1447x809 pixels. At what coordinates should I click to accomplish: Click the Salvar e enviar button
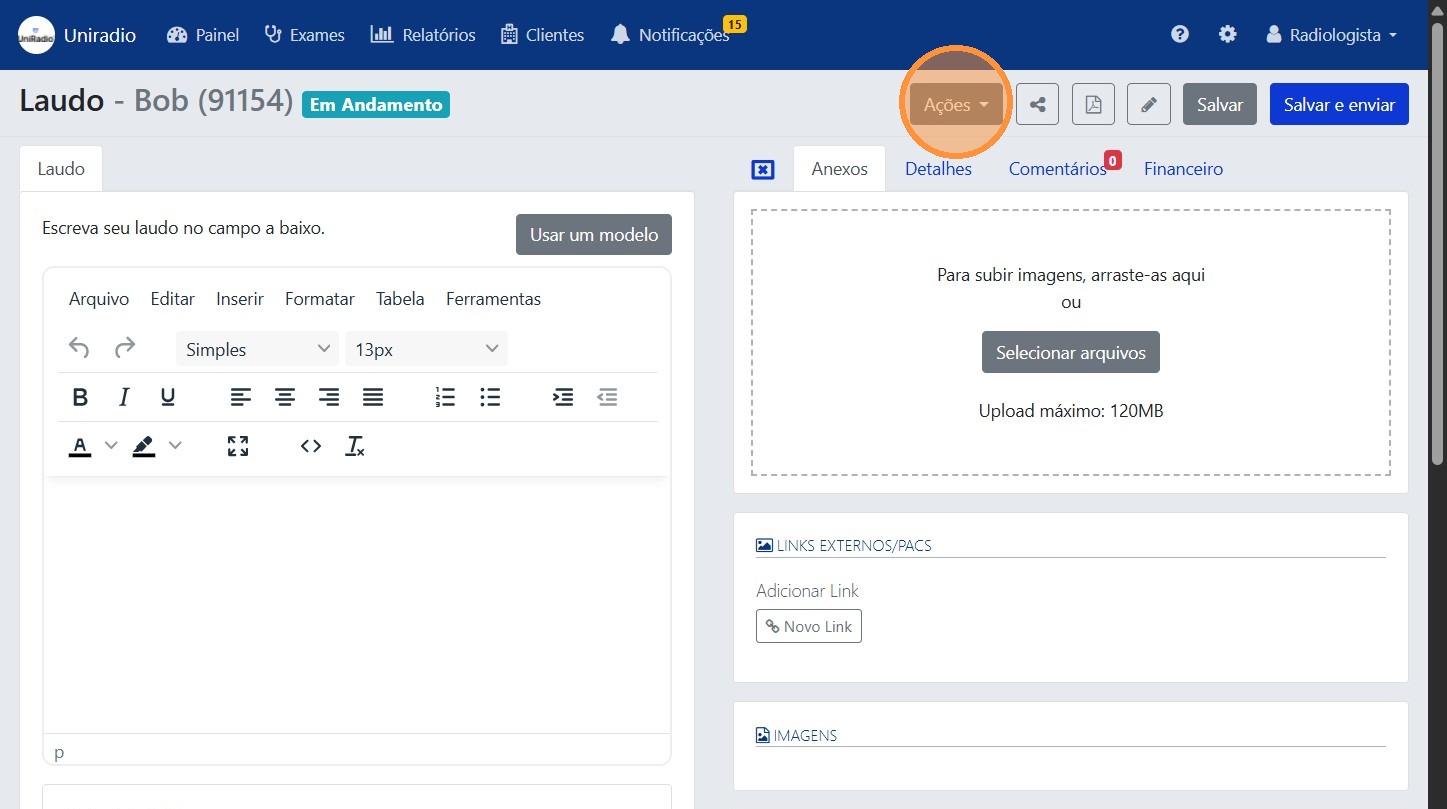1338,103
